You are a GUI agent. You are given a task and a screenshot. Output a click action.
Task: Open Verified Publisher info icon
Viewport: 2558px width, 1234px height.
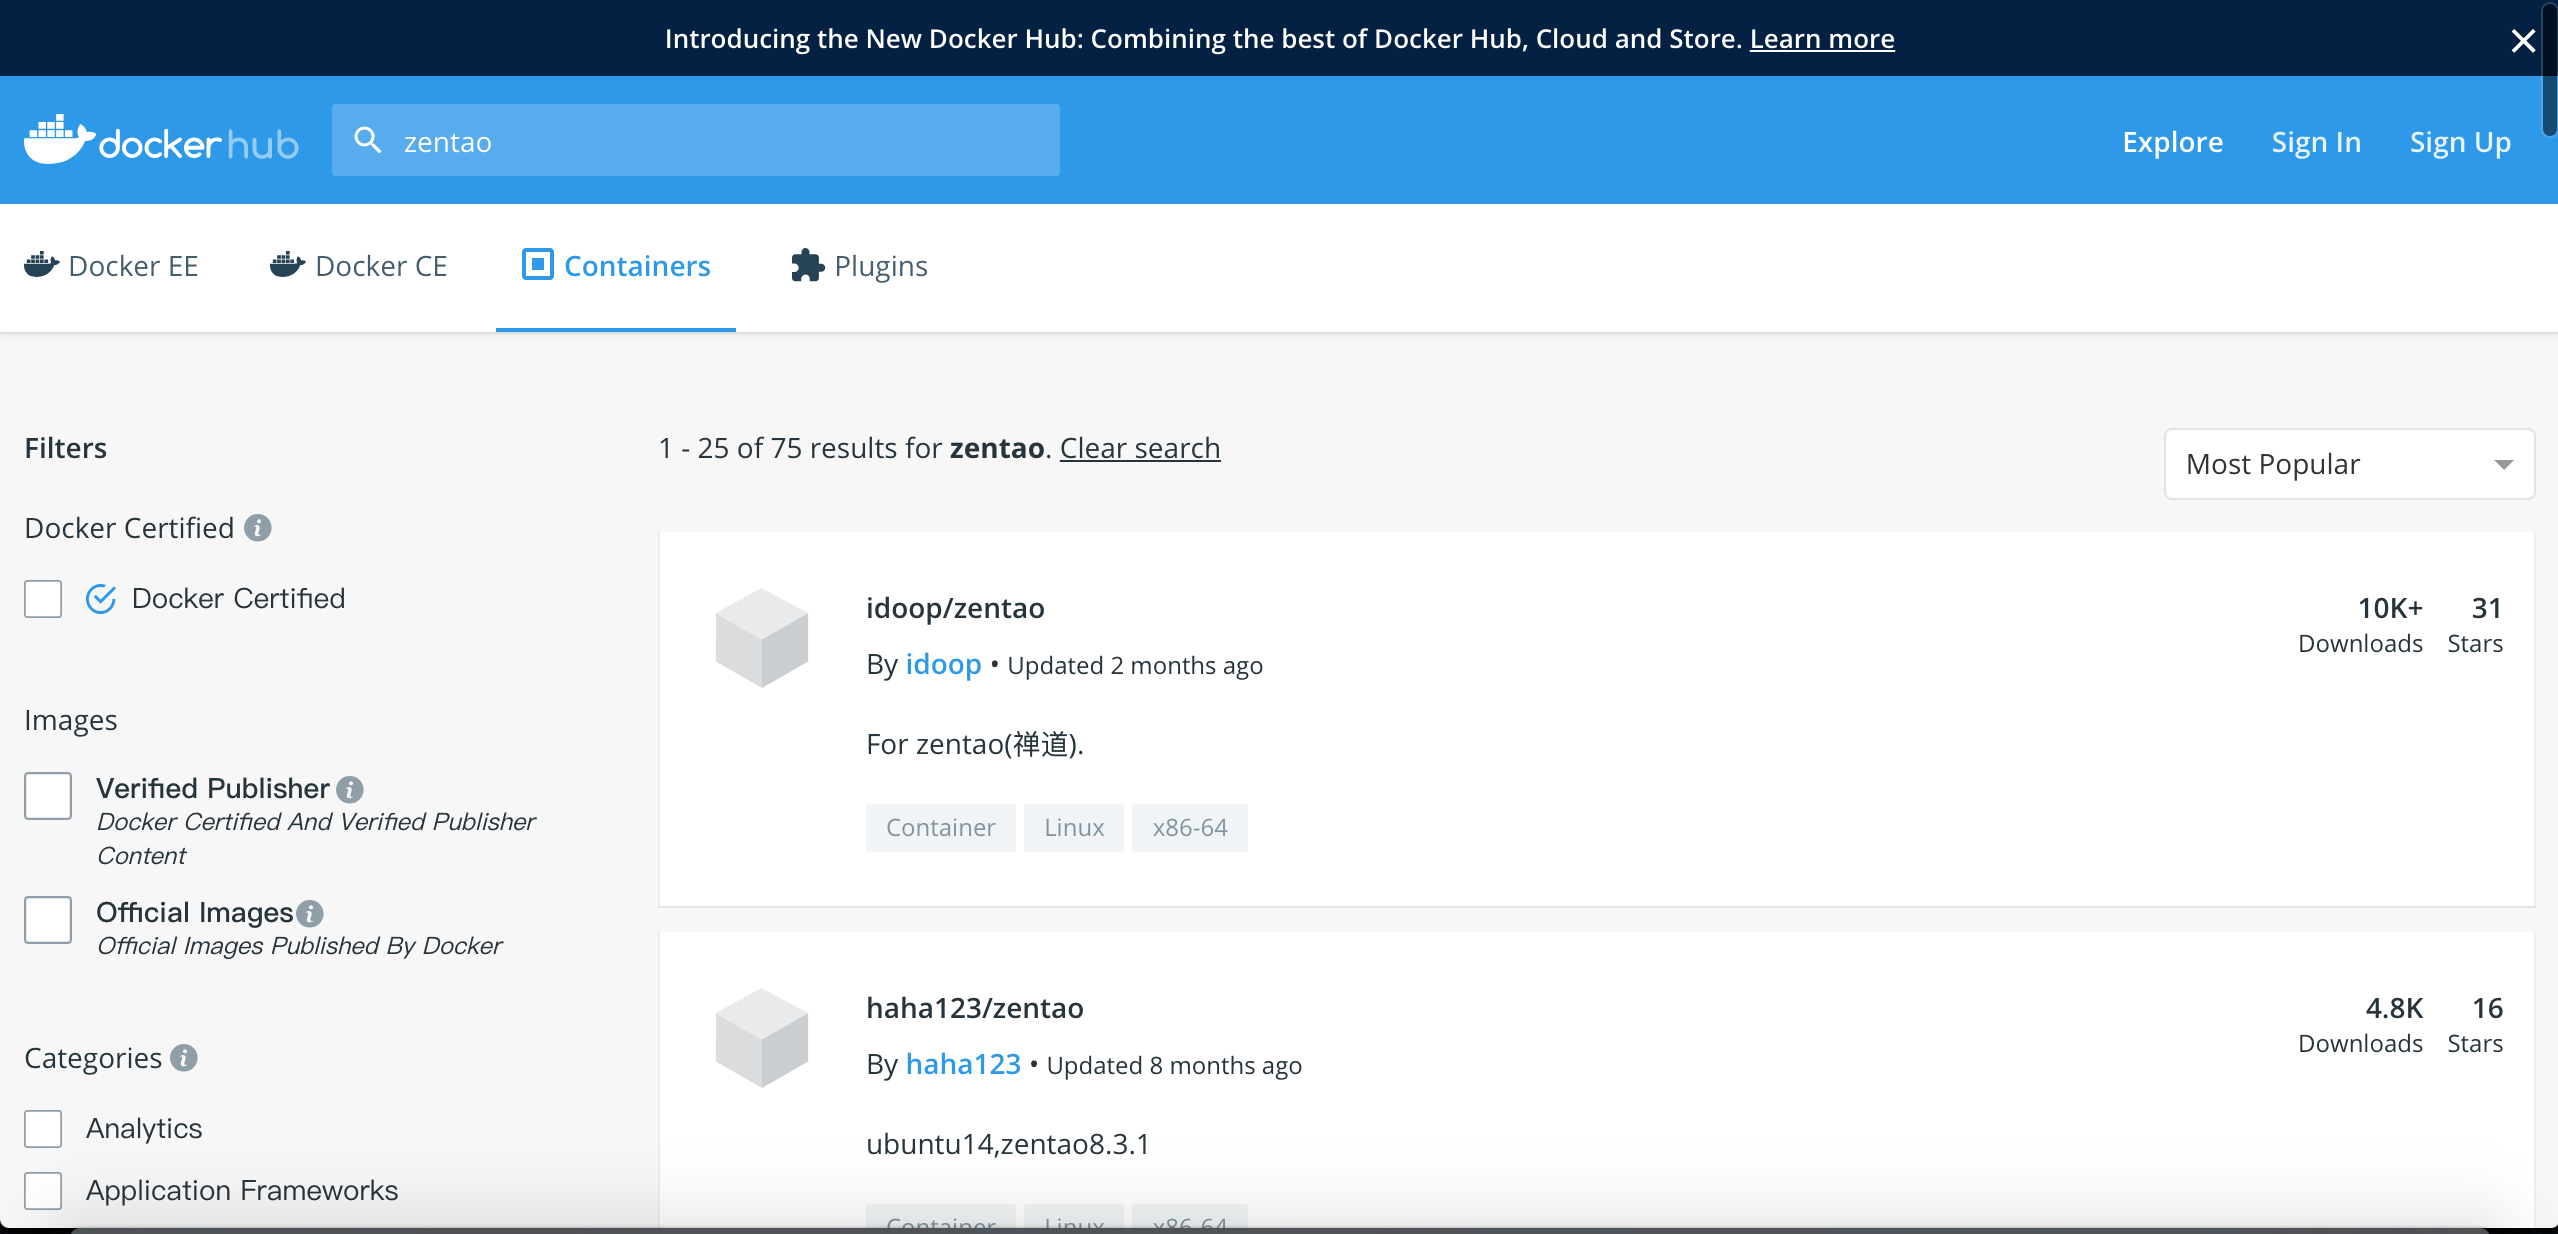[x=349, y=790]
